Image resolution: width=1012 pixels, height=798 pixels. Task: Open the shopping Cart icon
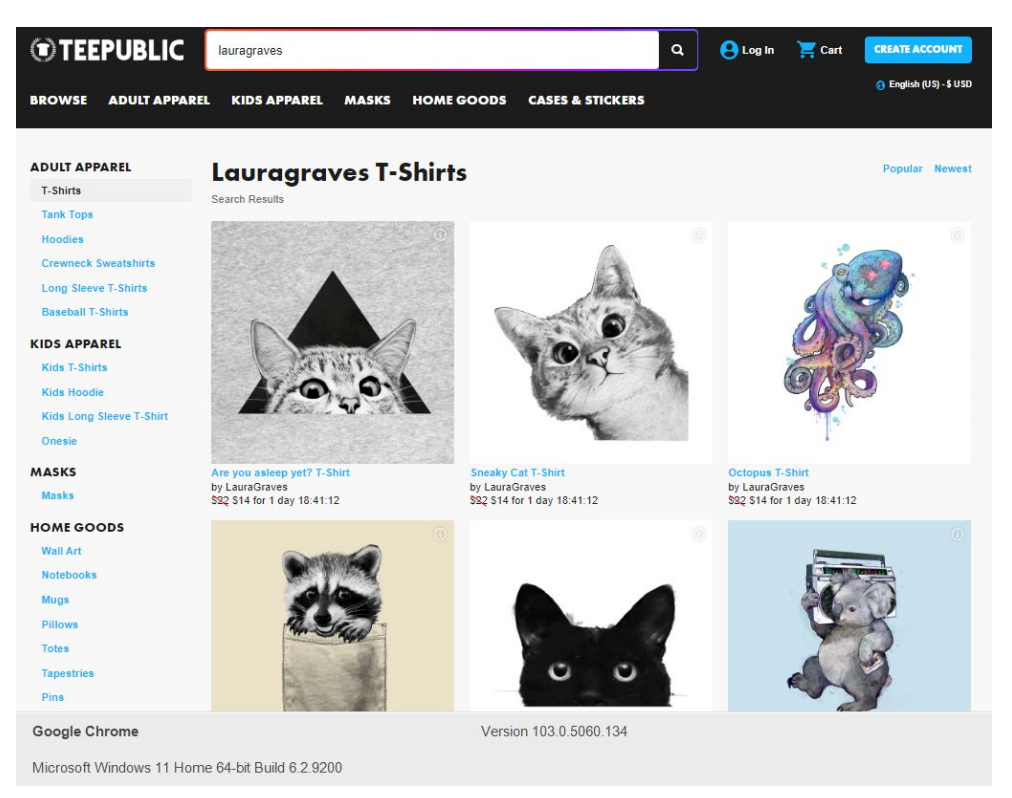click(x=806, y=50)
